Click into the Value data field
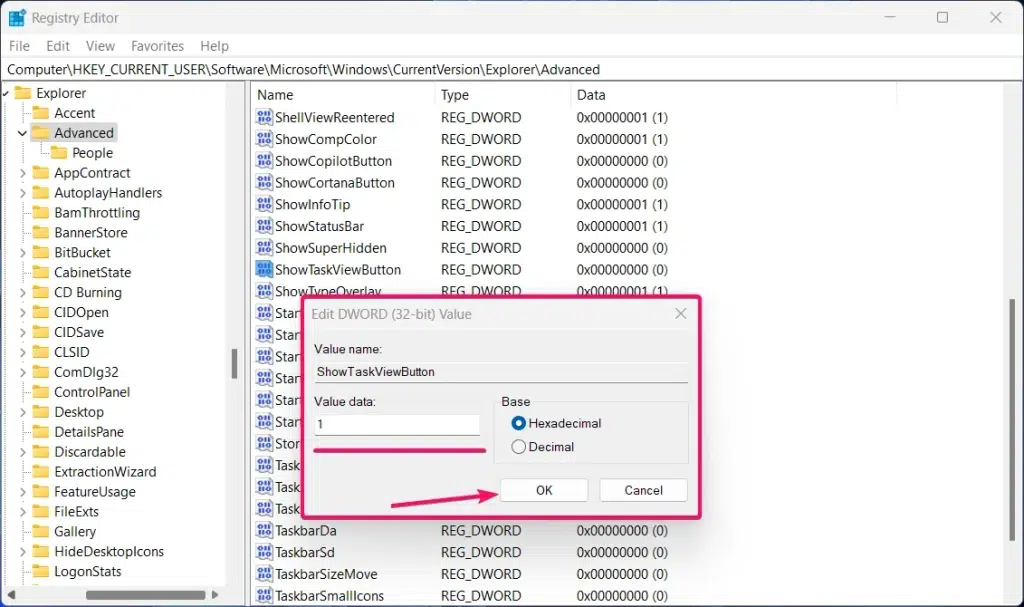 397,425
